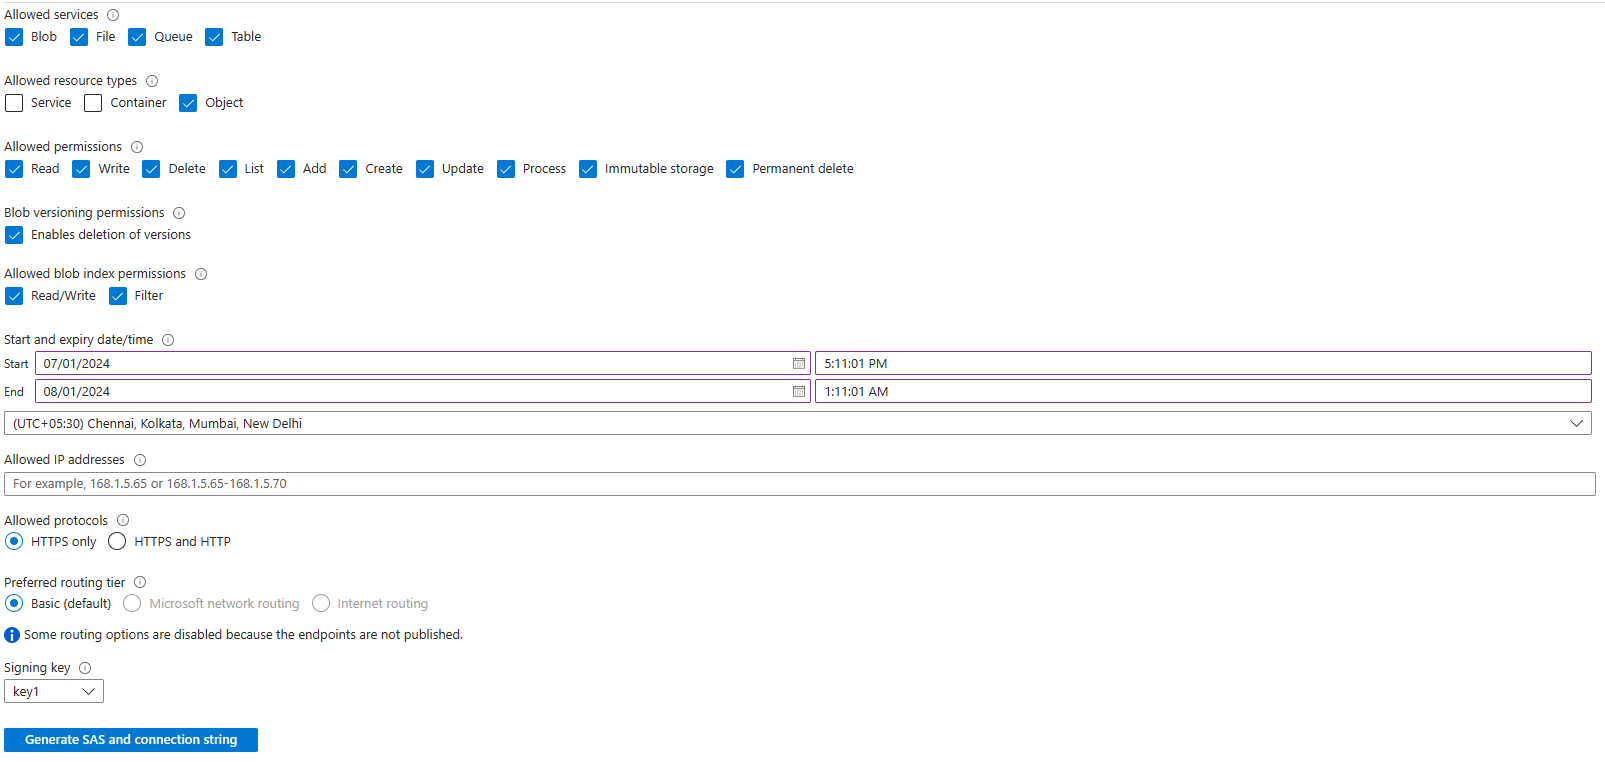Enable the Container resource type checkbox
The width and height of the screenshot is (1605, 762).
coord(93,103)
